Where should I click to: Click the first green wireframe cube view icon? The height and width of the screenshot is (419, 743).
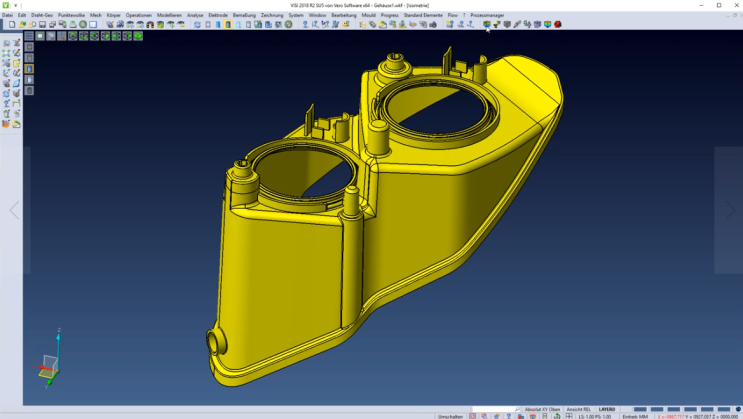click(72, 36)
